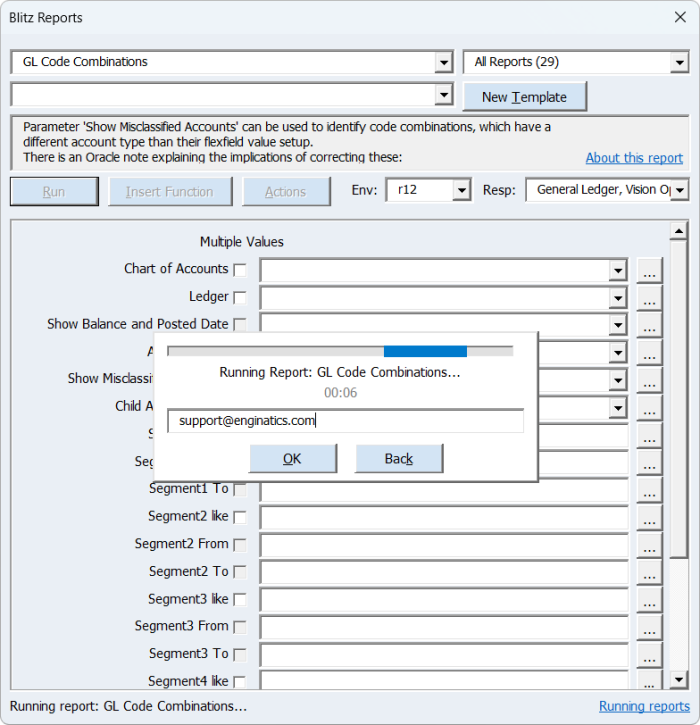Click ellipsis button for Segment3 To row
The image size is (700, 725).
(649, 655)
